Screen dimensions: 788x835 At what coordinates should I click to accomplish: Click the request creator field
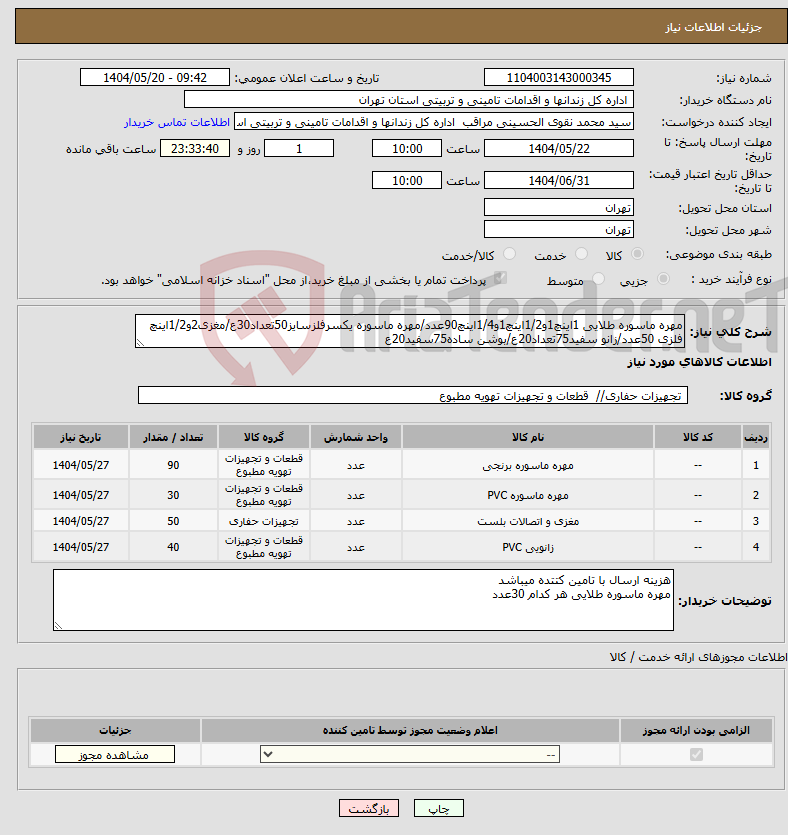coord(434,122)
